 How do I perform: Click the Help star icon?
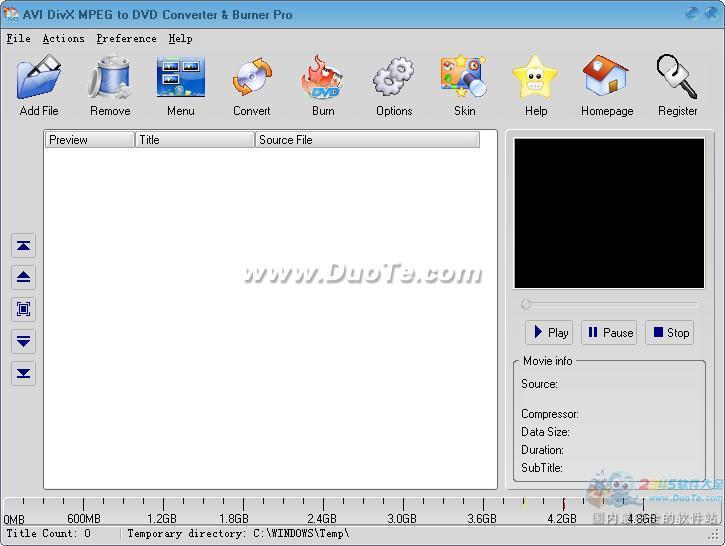[x=535, y=77]
